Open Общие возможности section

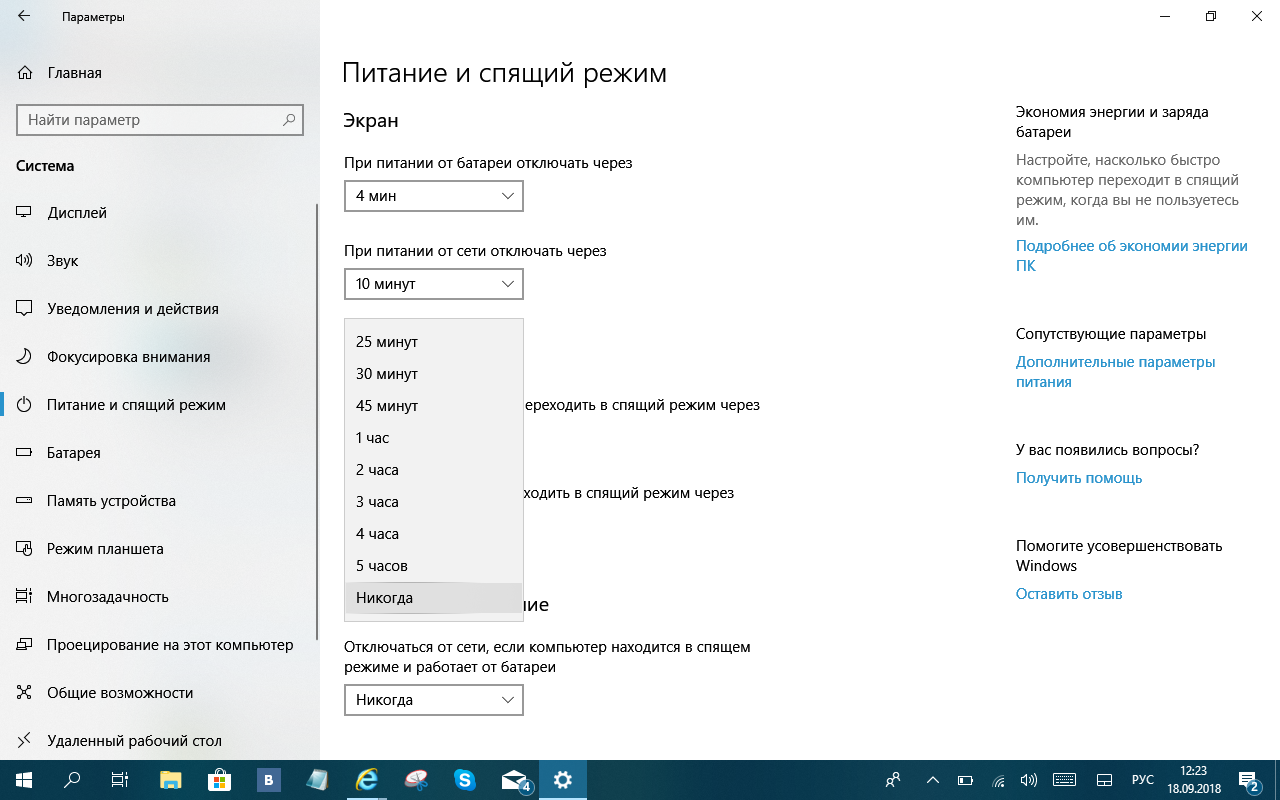pyautogui.click(x=160, y=693)
